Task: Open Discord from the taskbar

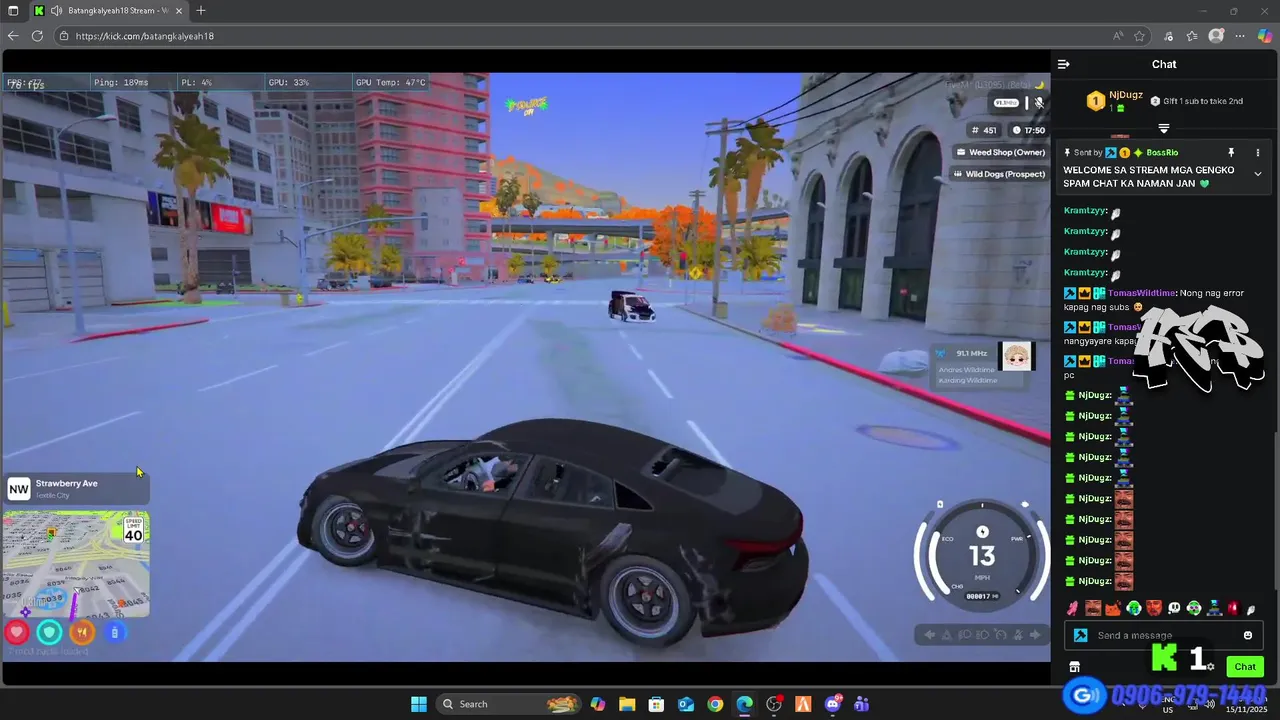Action: [x=832, y=704]
